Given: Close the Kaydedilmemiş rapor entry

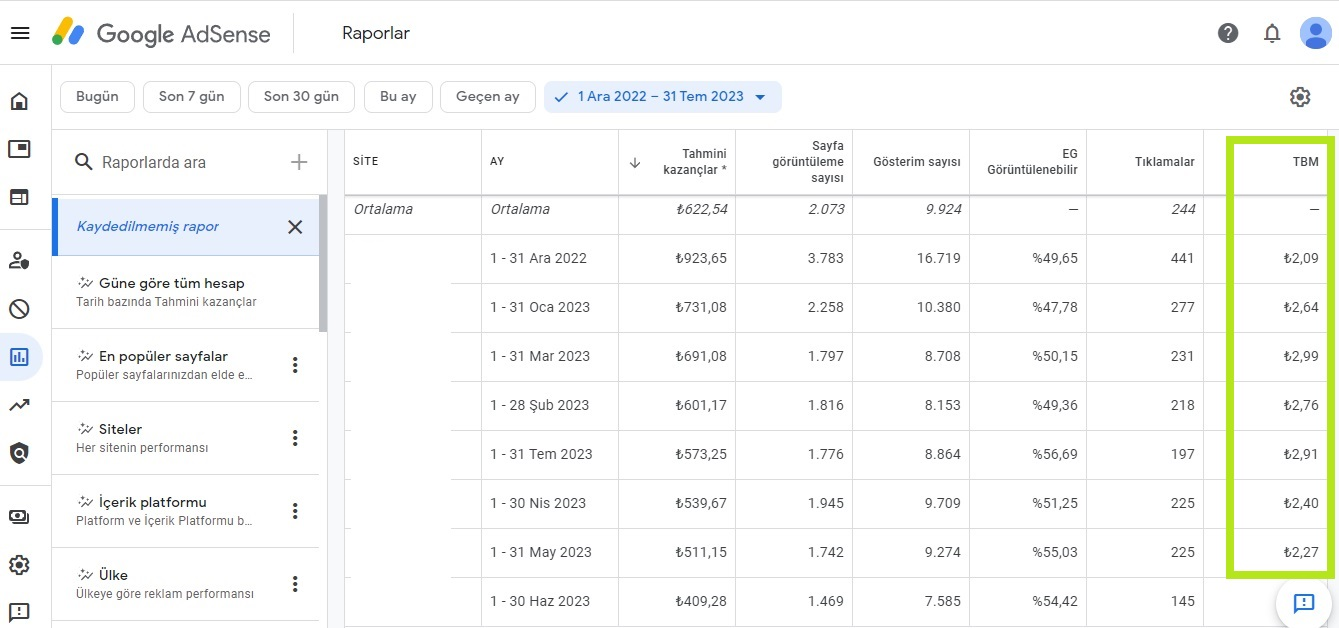Looking at the screenshot, I should (x=295, y=227).
